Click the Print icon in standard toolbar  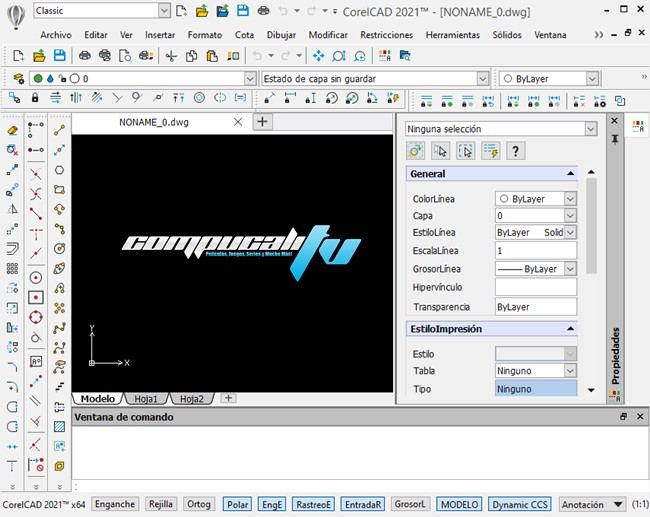[x=85, y=56]
